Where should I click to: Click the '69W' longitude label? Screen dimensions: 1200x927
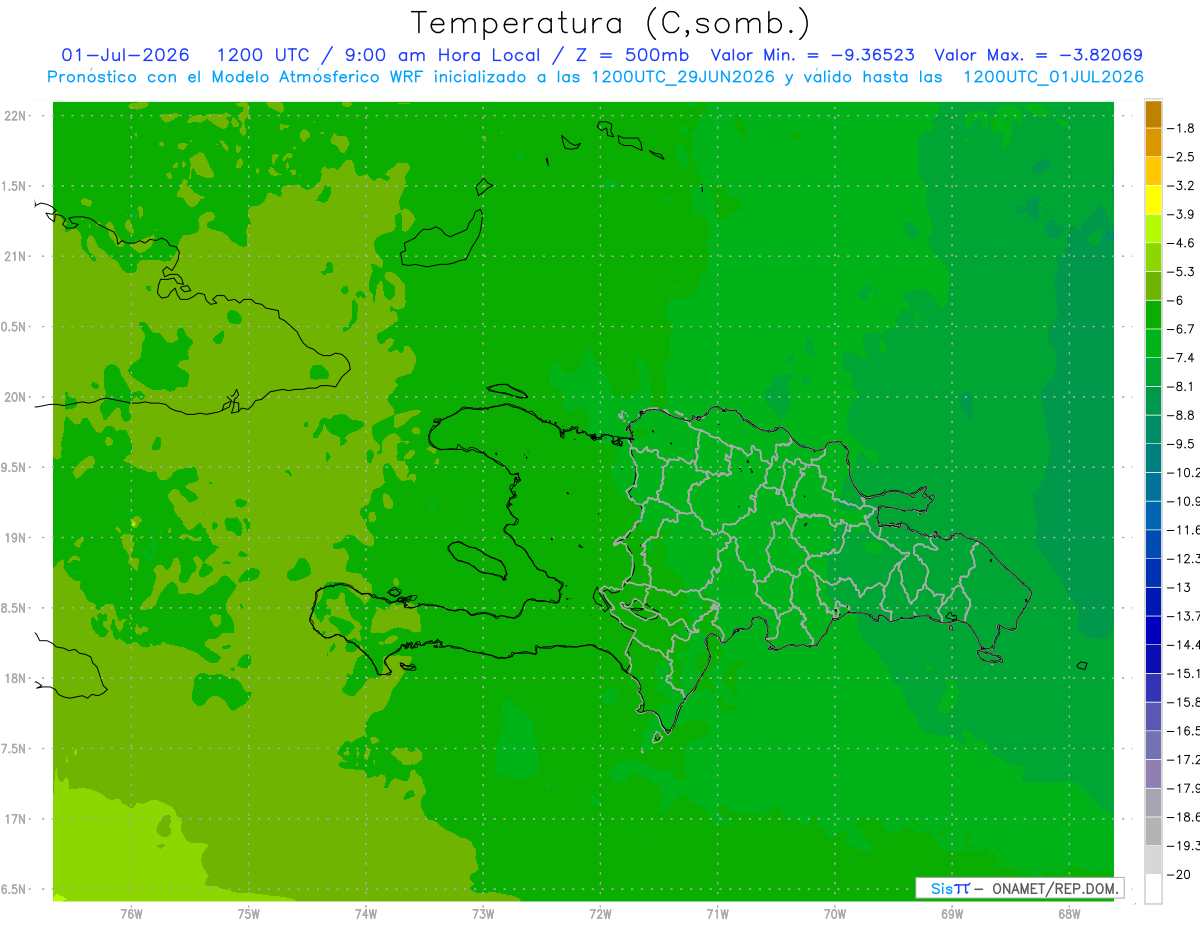pyautogui.click(x=951, y=914)
